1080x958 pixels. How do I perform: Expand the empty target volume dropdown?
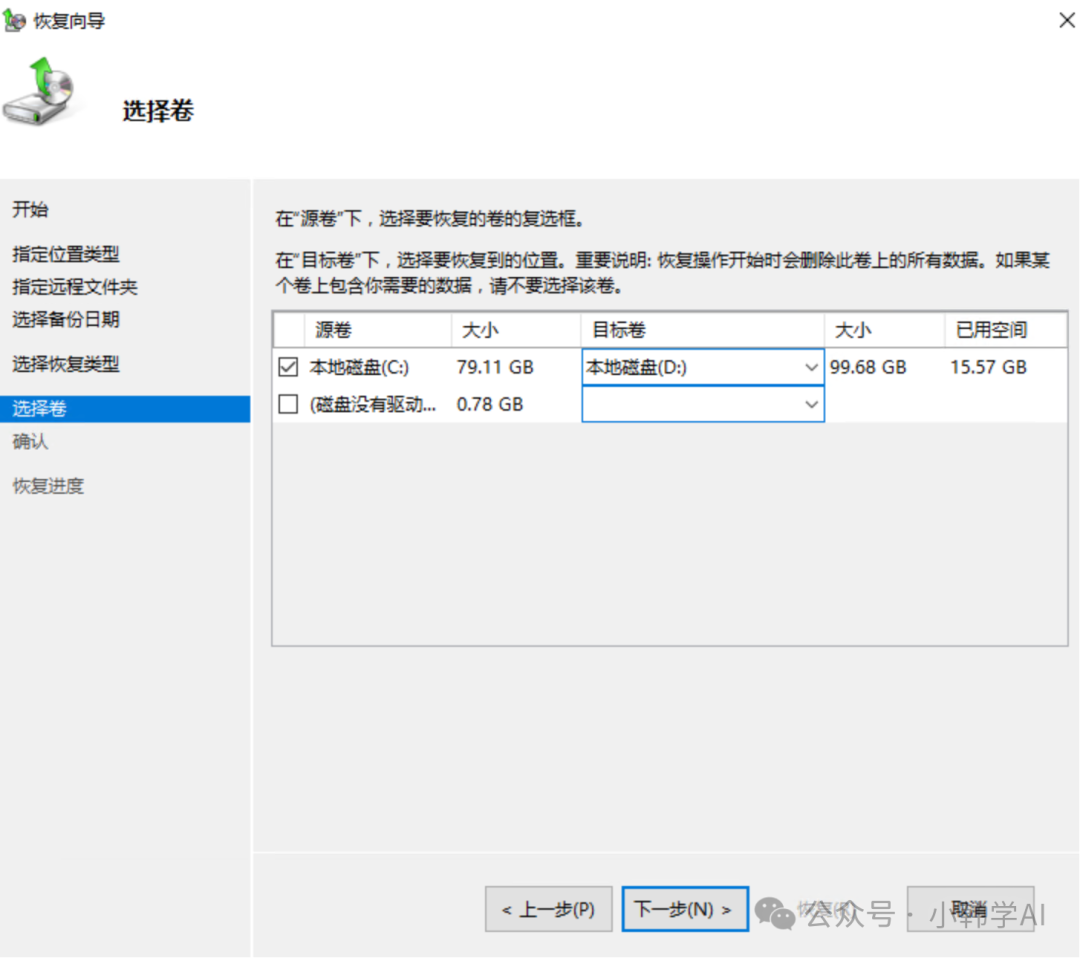pyautogui.click(x=811, y=404)
